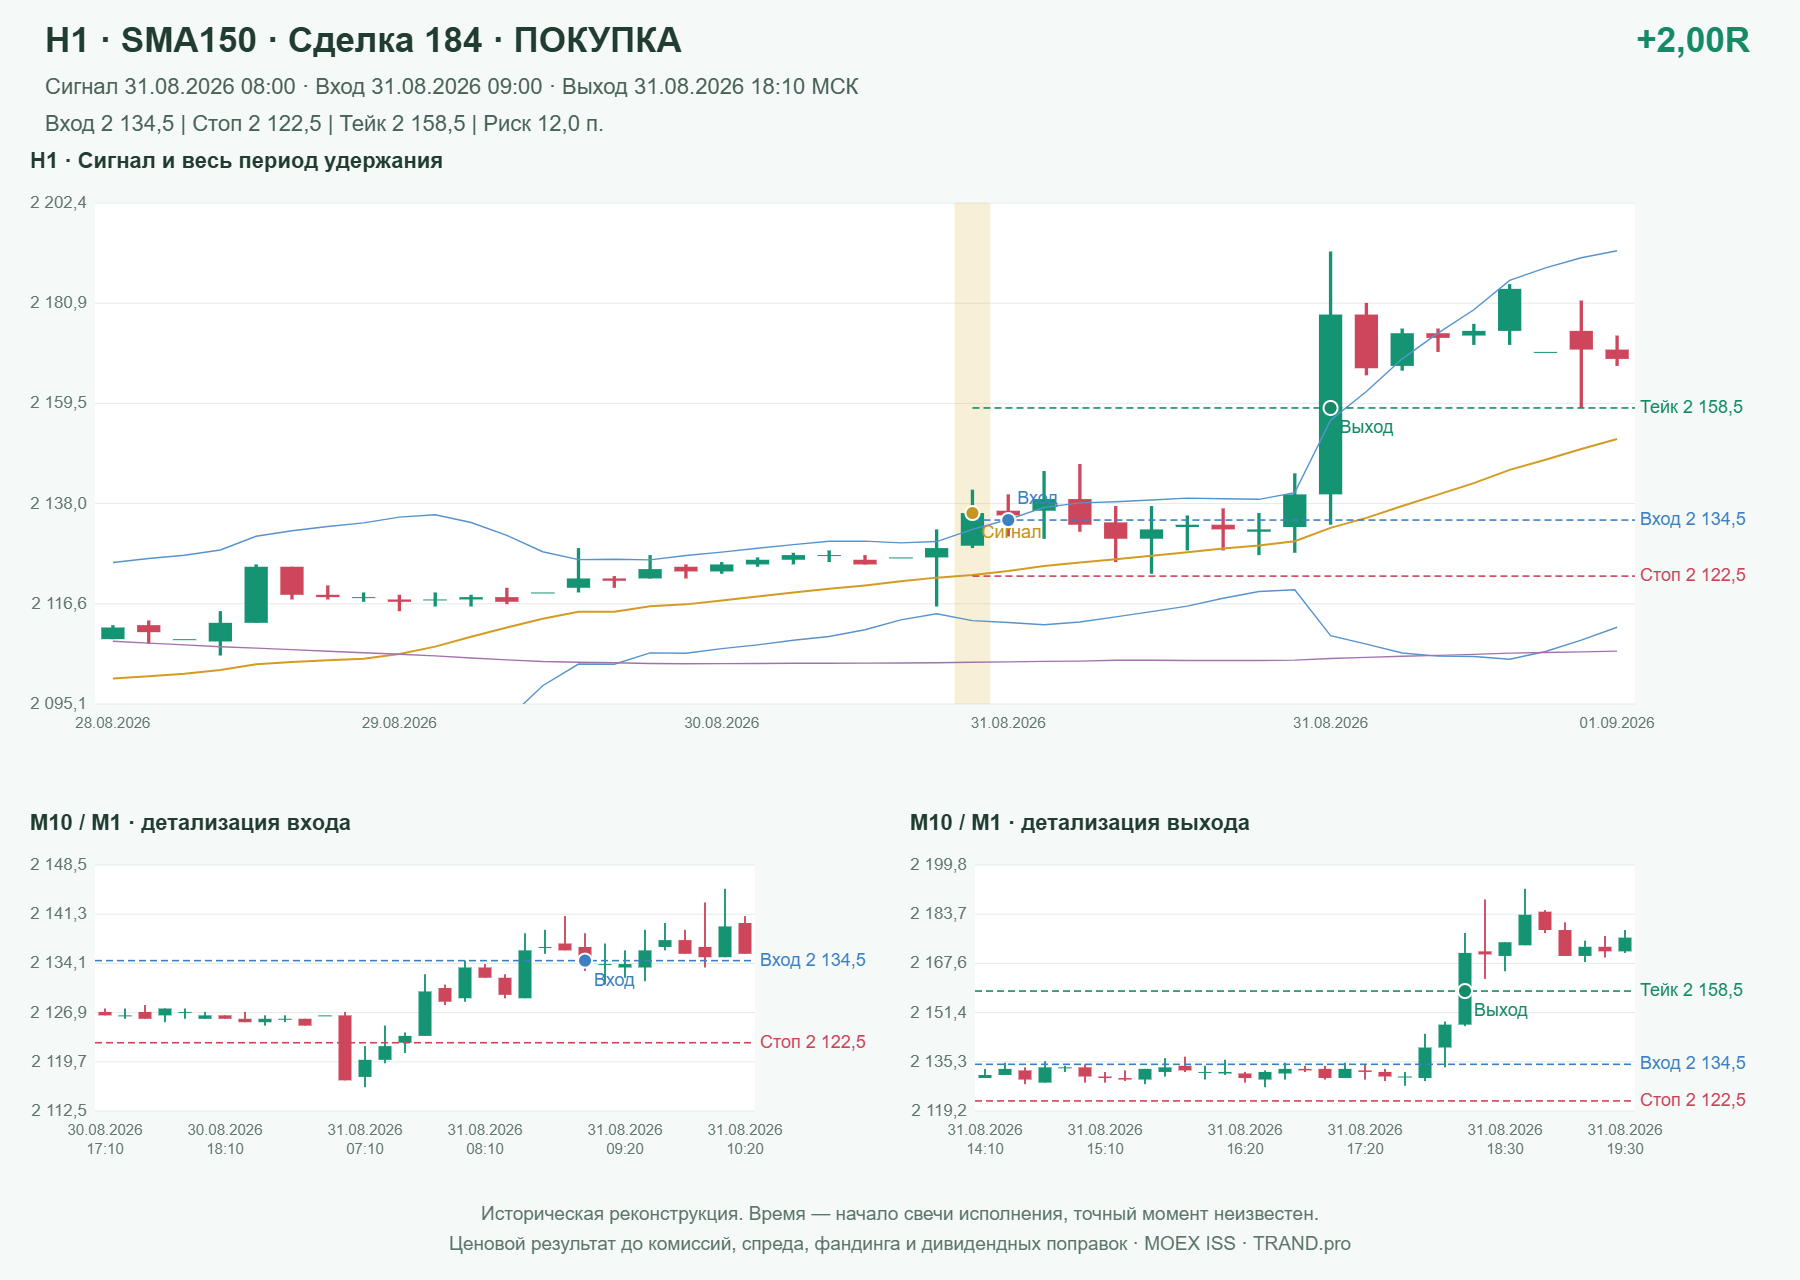Screen dimensions: 1800x1280
Task: Click the 2 180,9 price axis value
Action: point(58,303)
